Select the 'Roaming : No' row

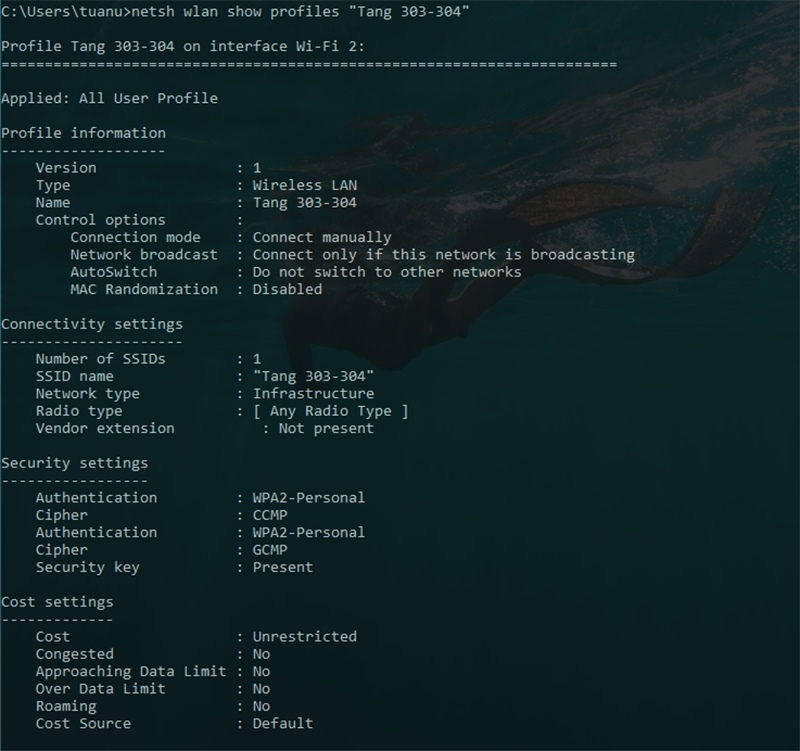tap(153, 706)
